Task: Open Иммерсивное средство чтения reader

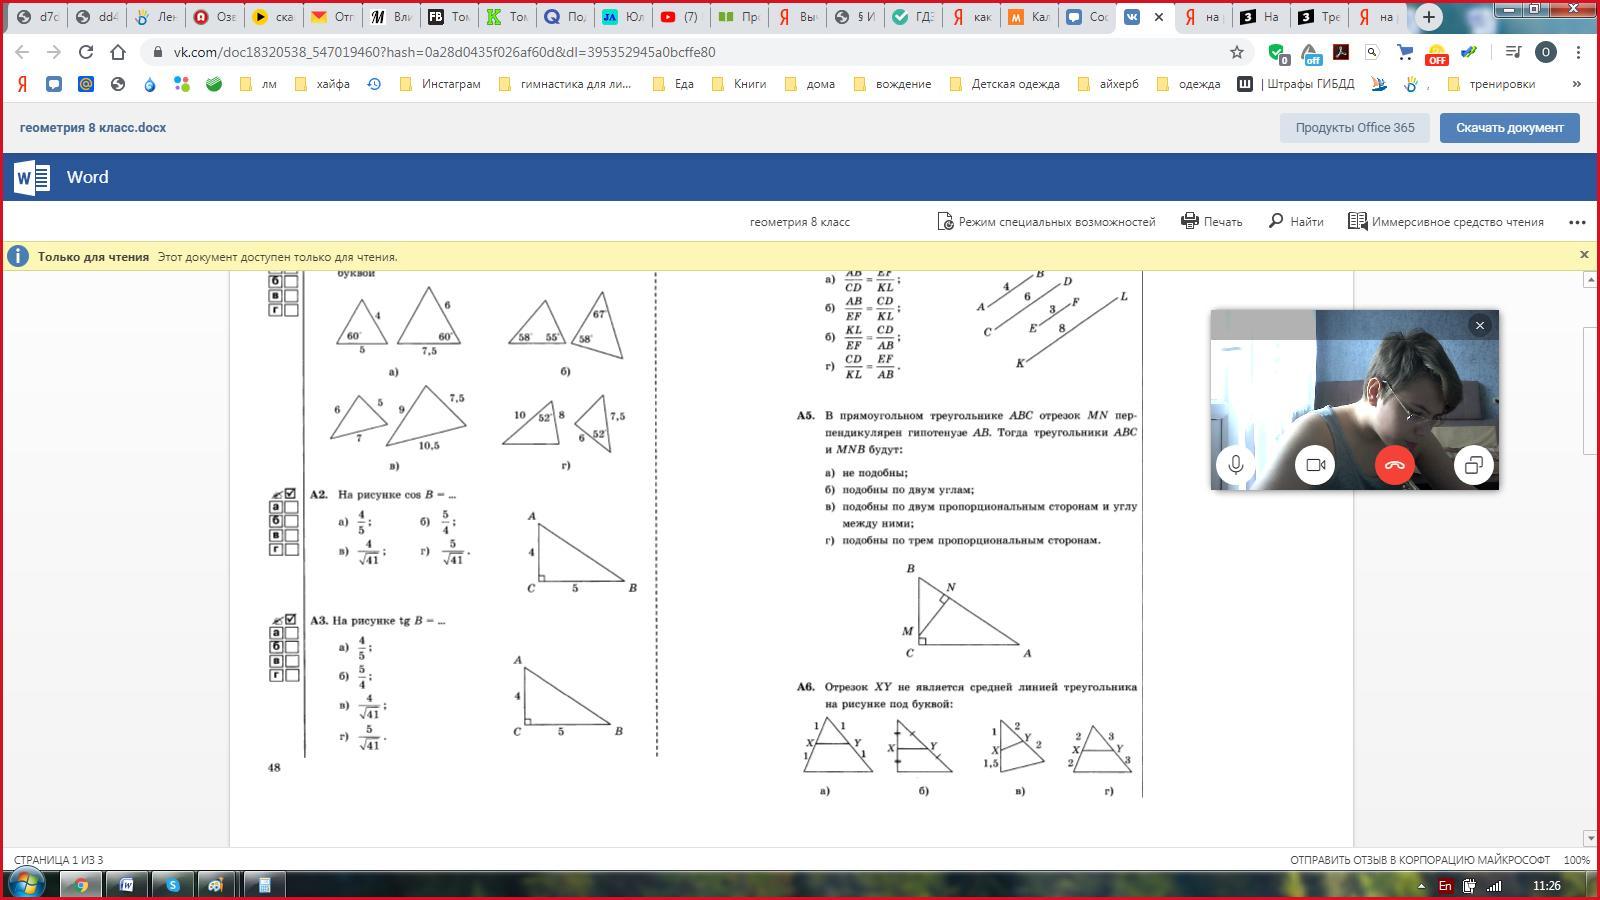Action: 1445,221
